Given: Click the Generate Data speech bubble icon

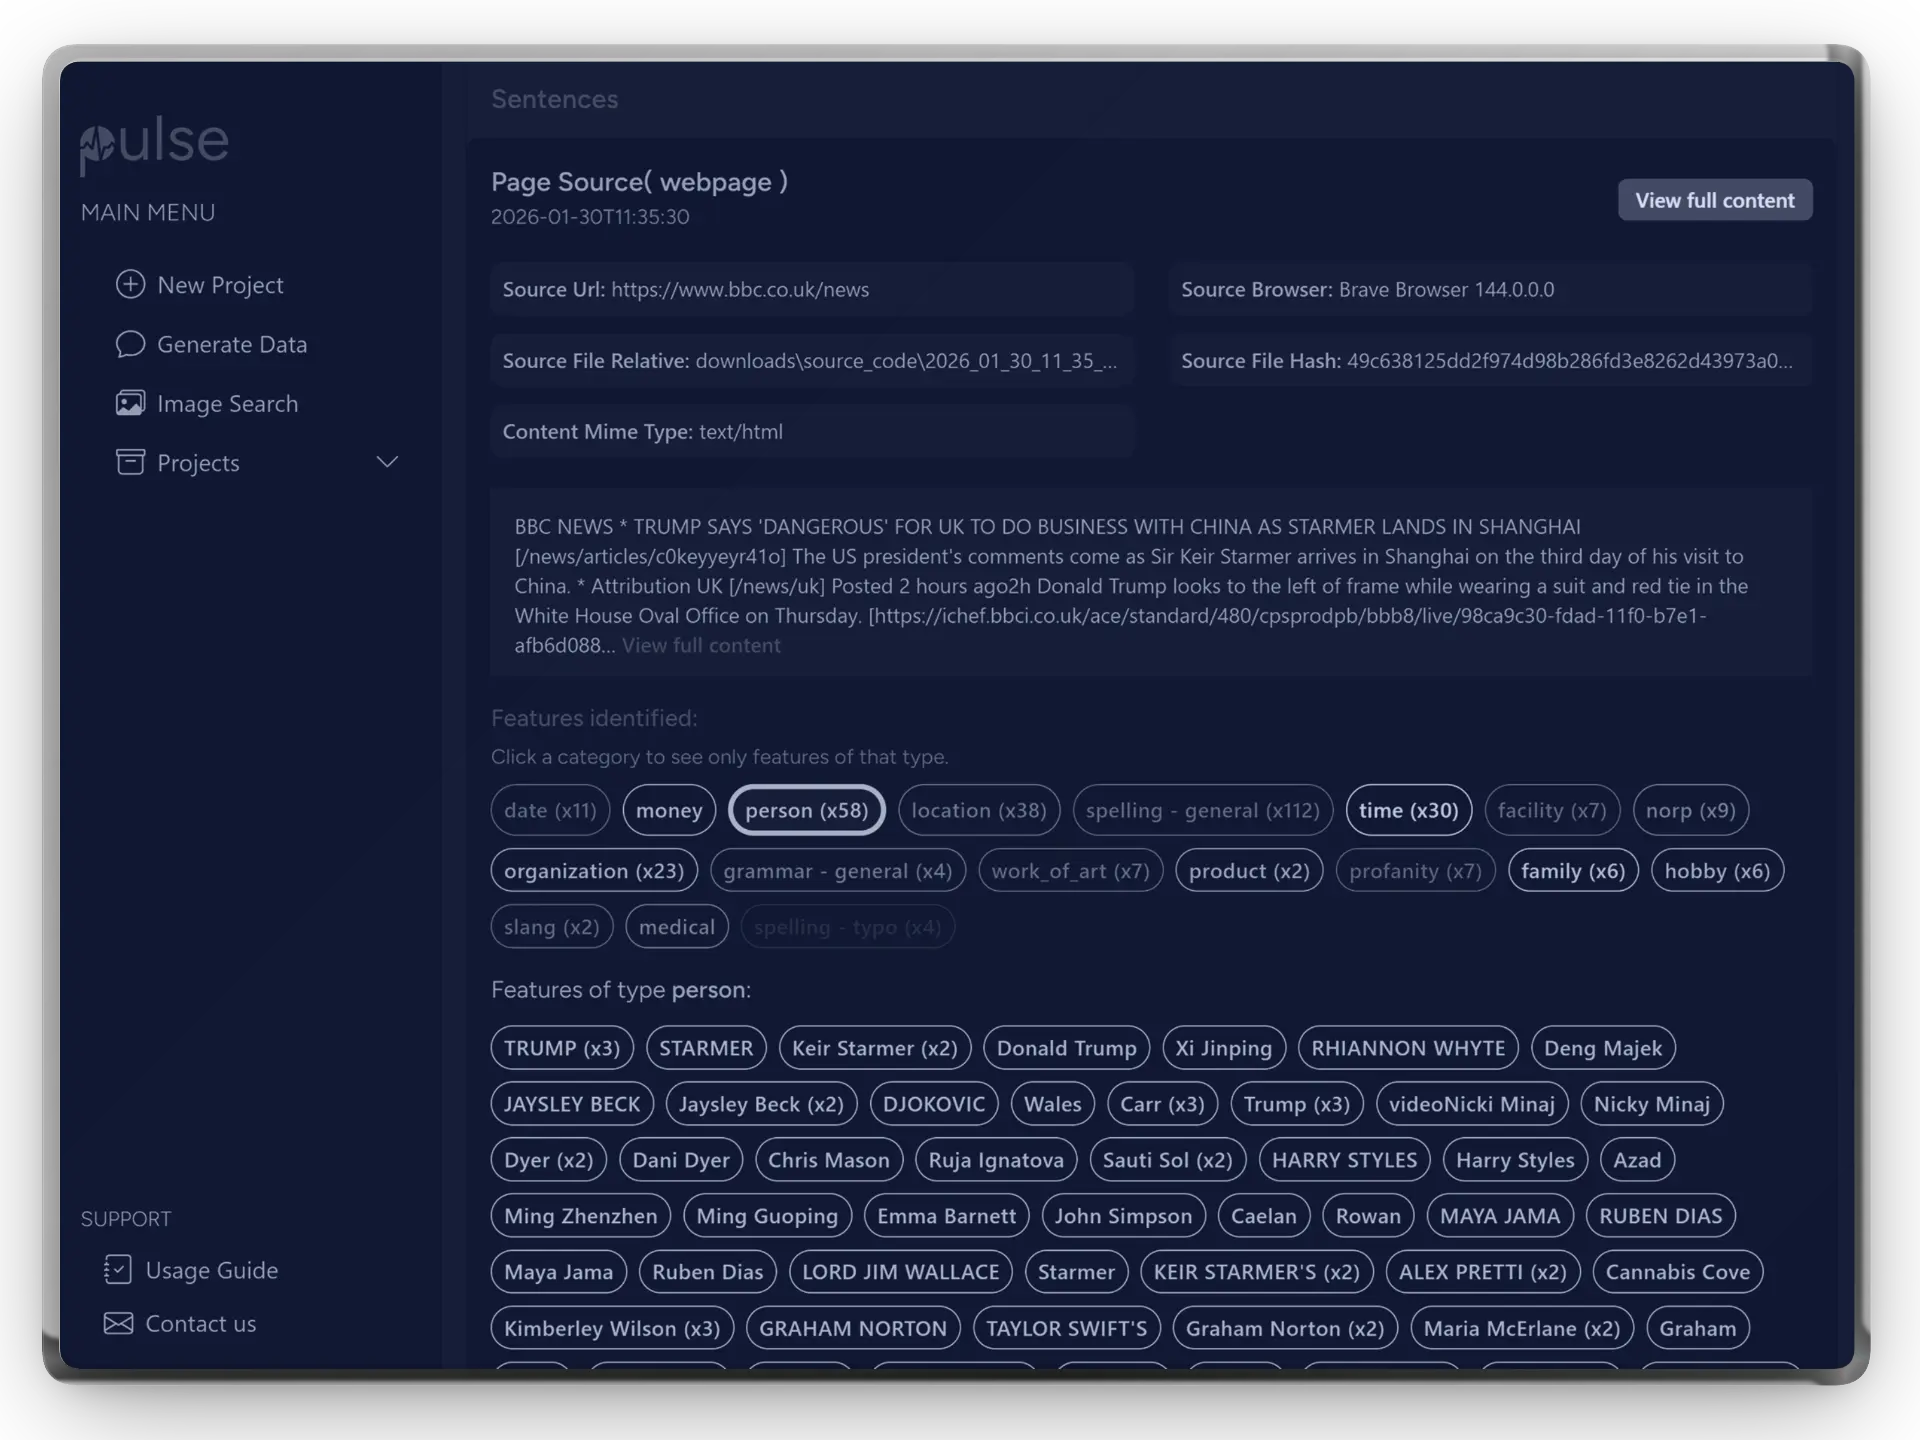Looking at the screenshot, I should click(130, 344).
